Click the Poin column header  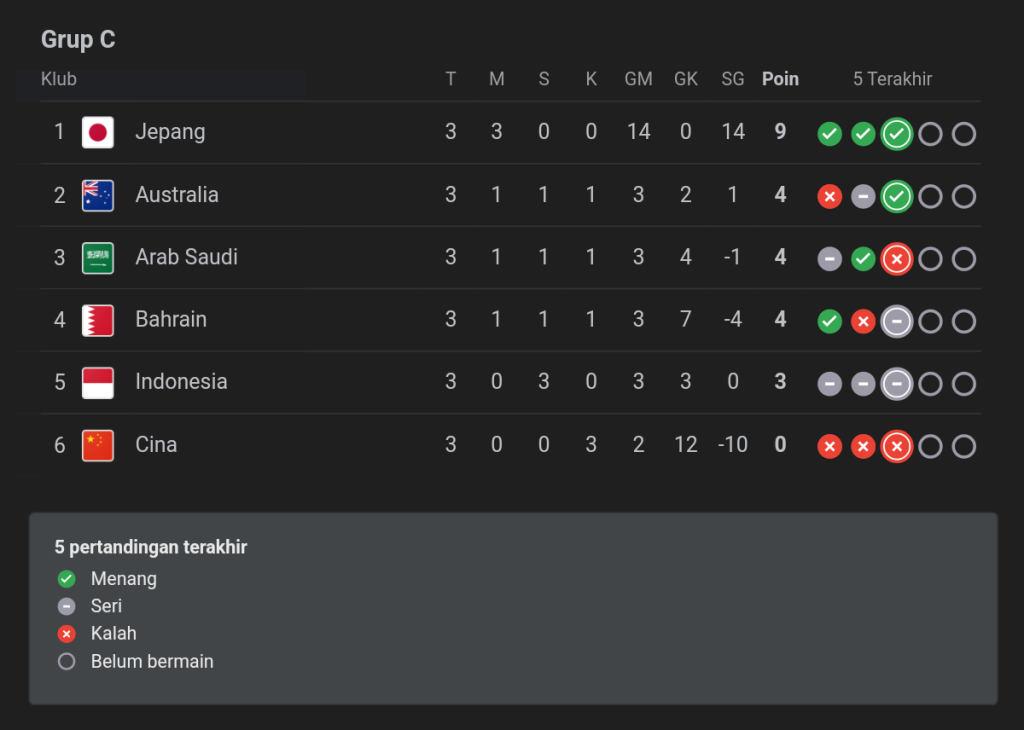780,79
